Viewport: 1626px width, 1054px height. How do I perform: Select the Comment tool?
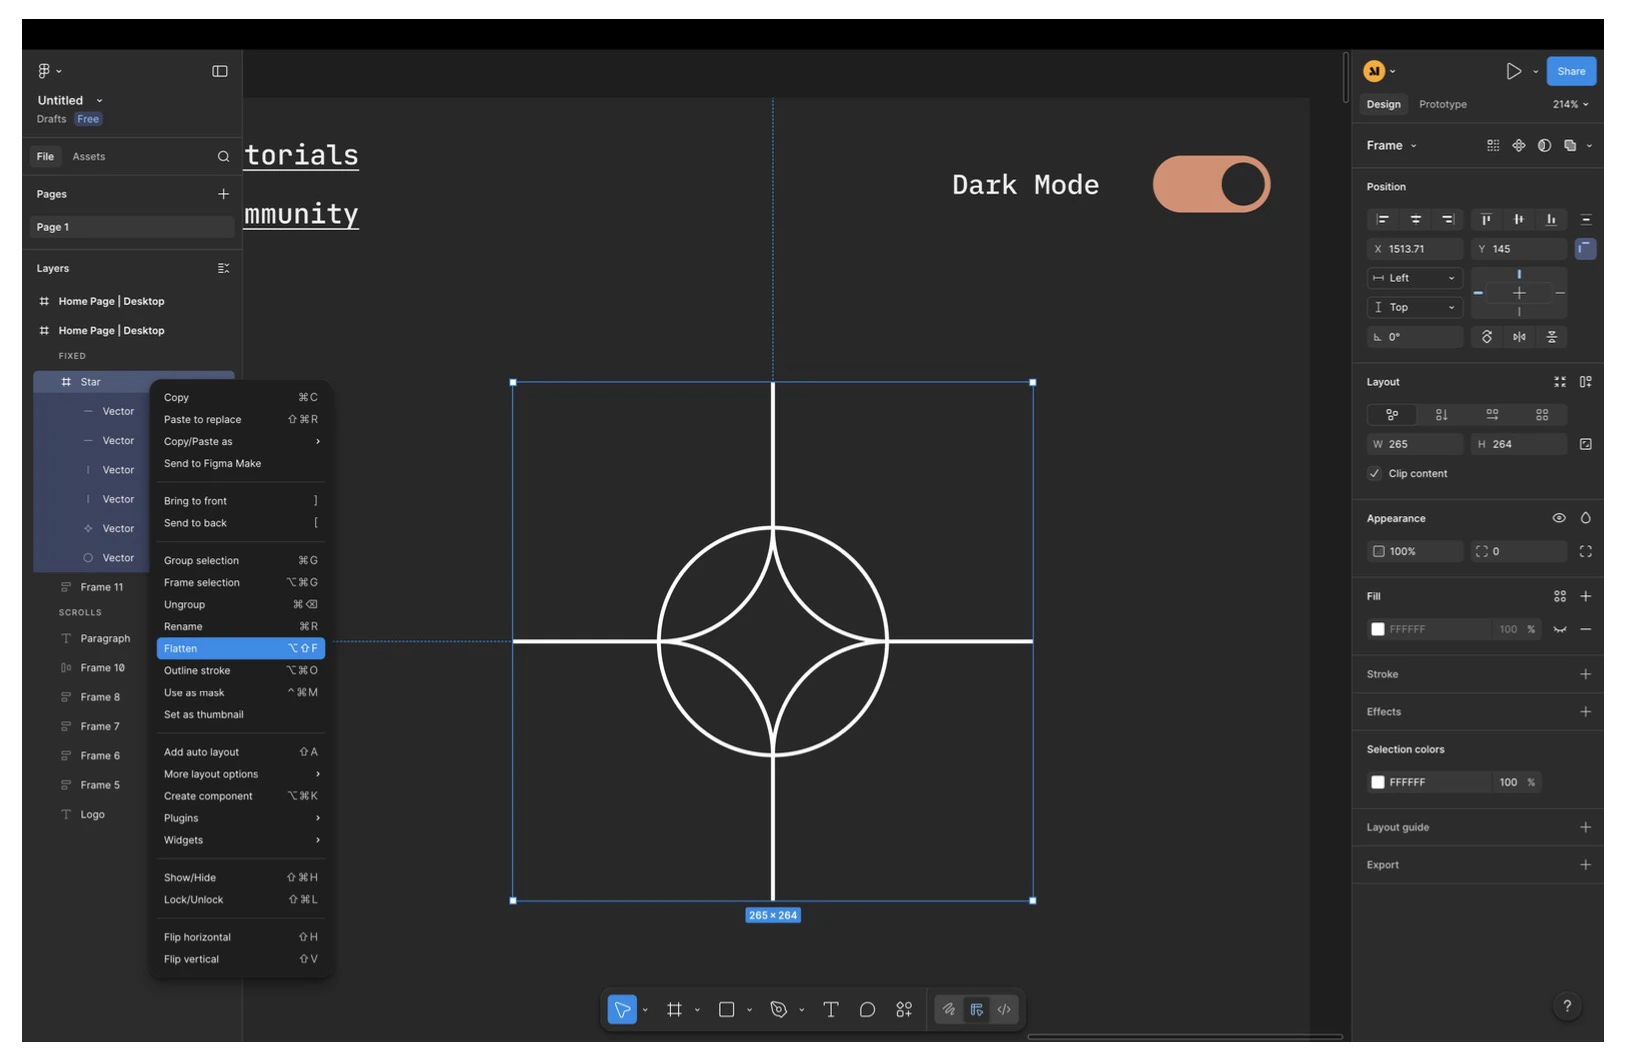[x=867, y=1009]
